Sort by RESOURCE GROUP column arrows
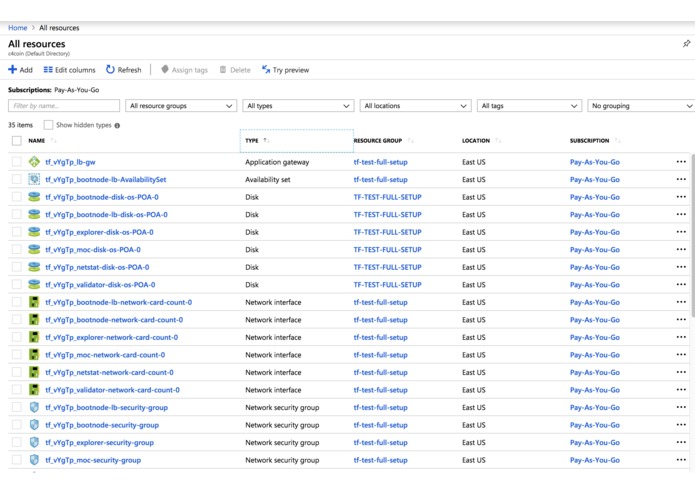The height and width of the screenshot is (494, 695). 410,140
